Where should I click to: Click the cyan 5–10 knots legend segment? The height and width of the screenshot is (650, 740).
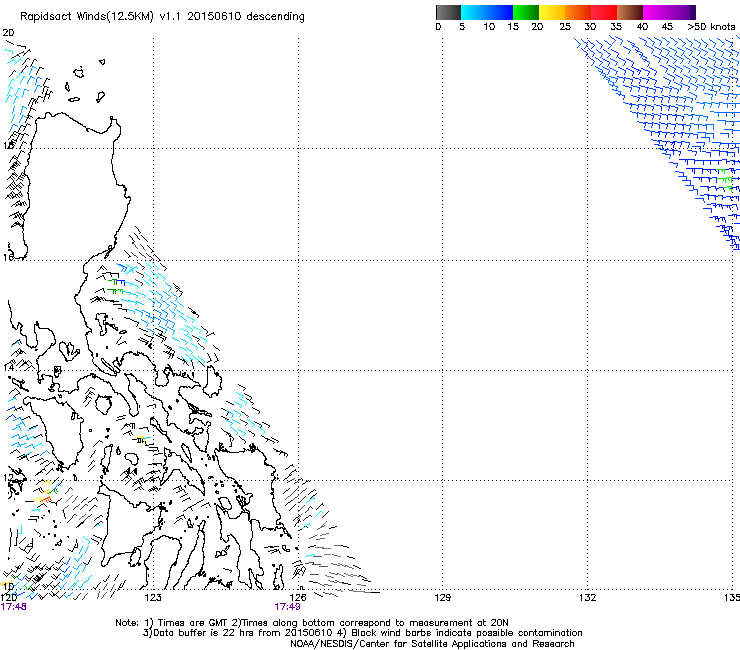pos(474,12)
